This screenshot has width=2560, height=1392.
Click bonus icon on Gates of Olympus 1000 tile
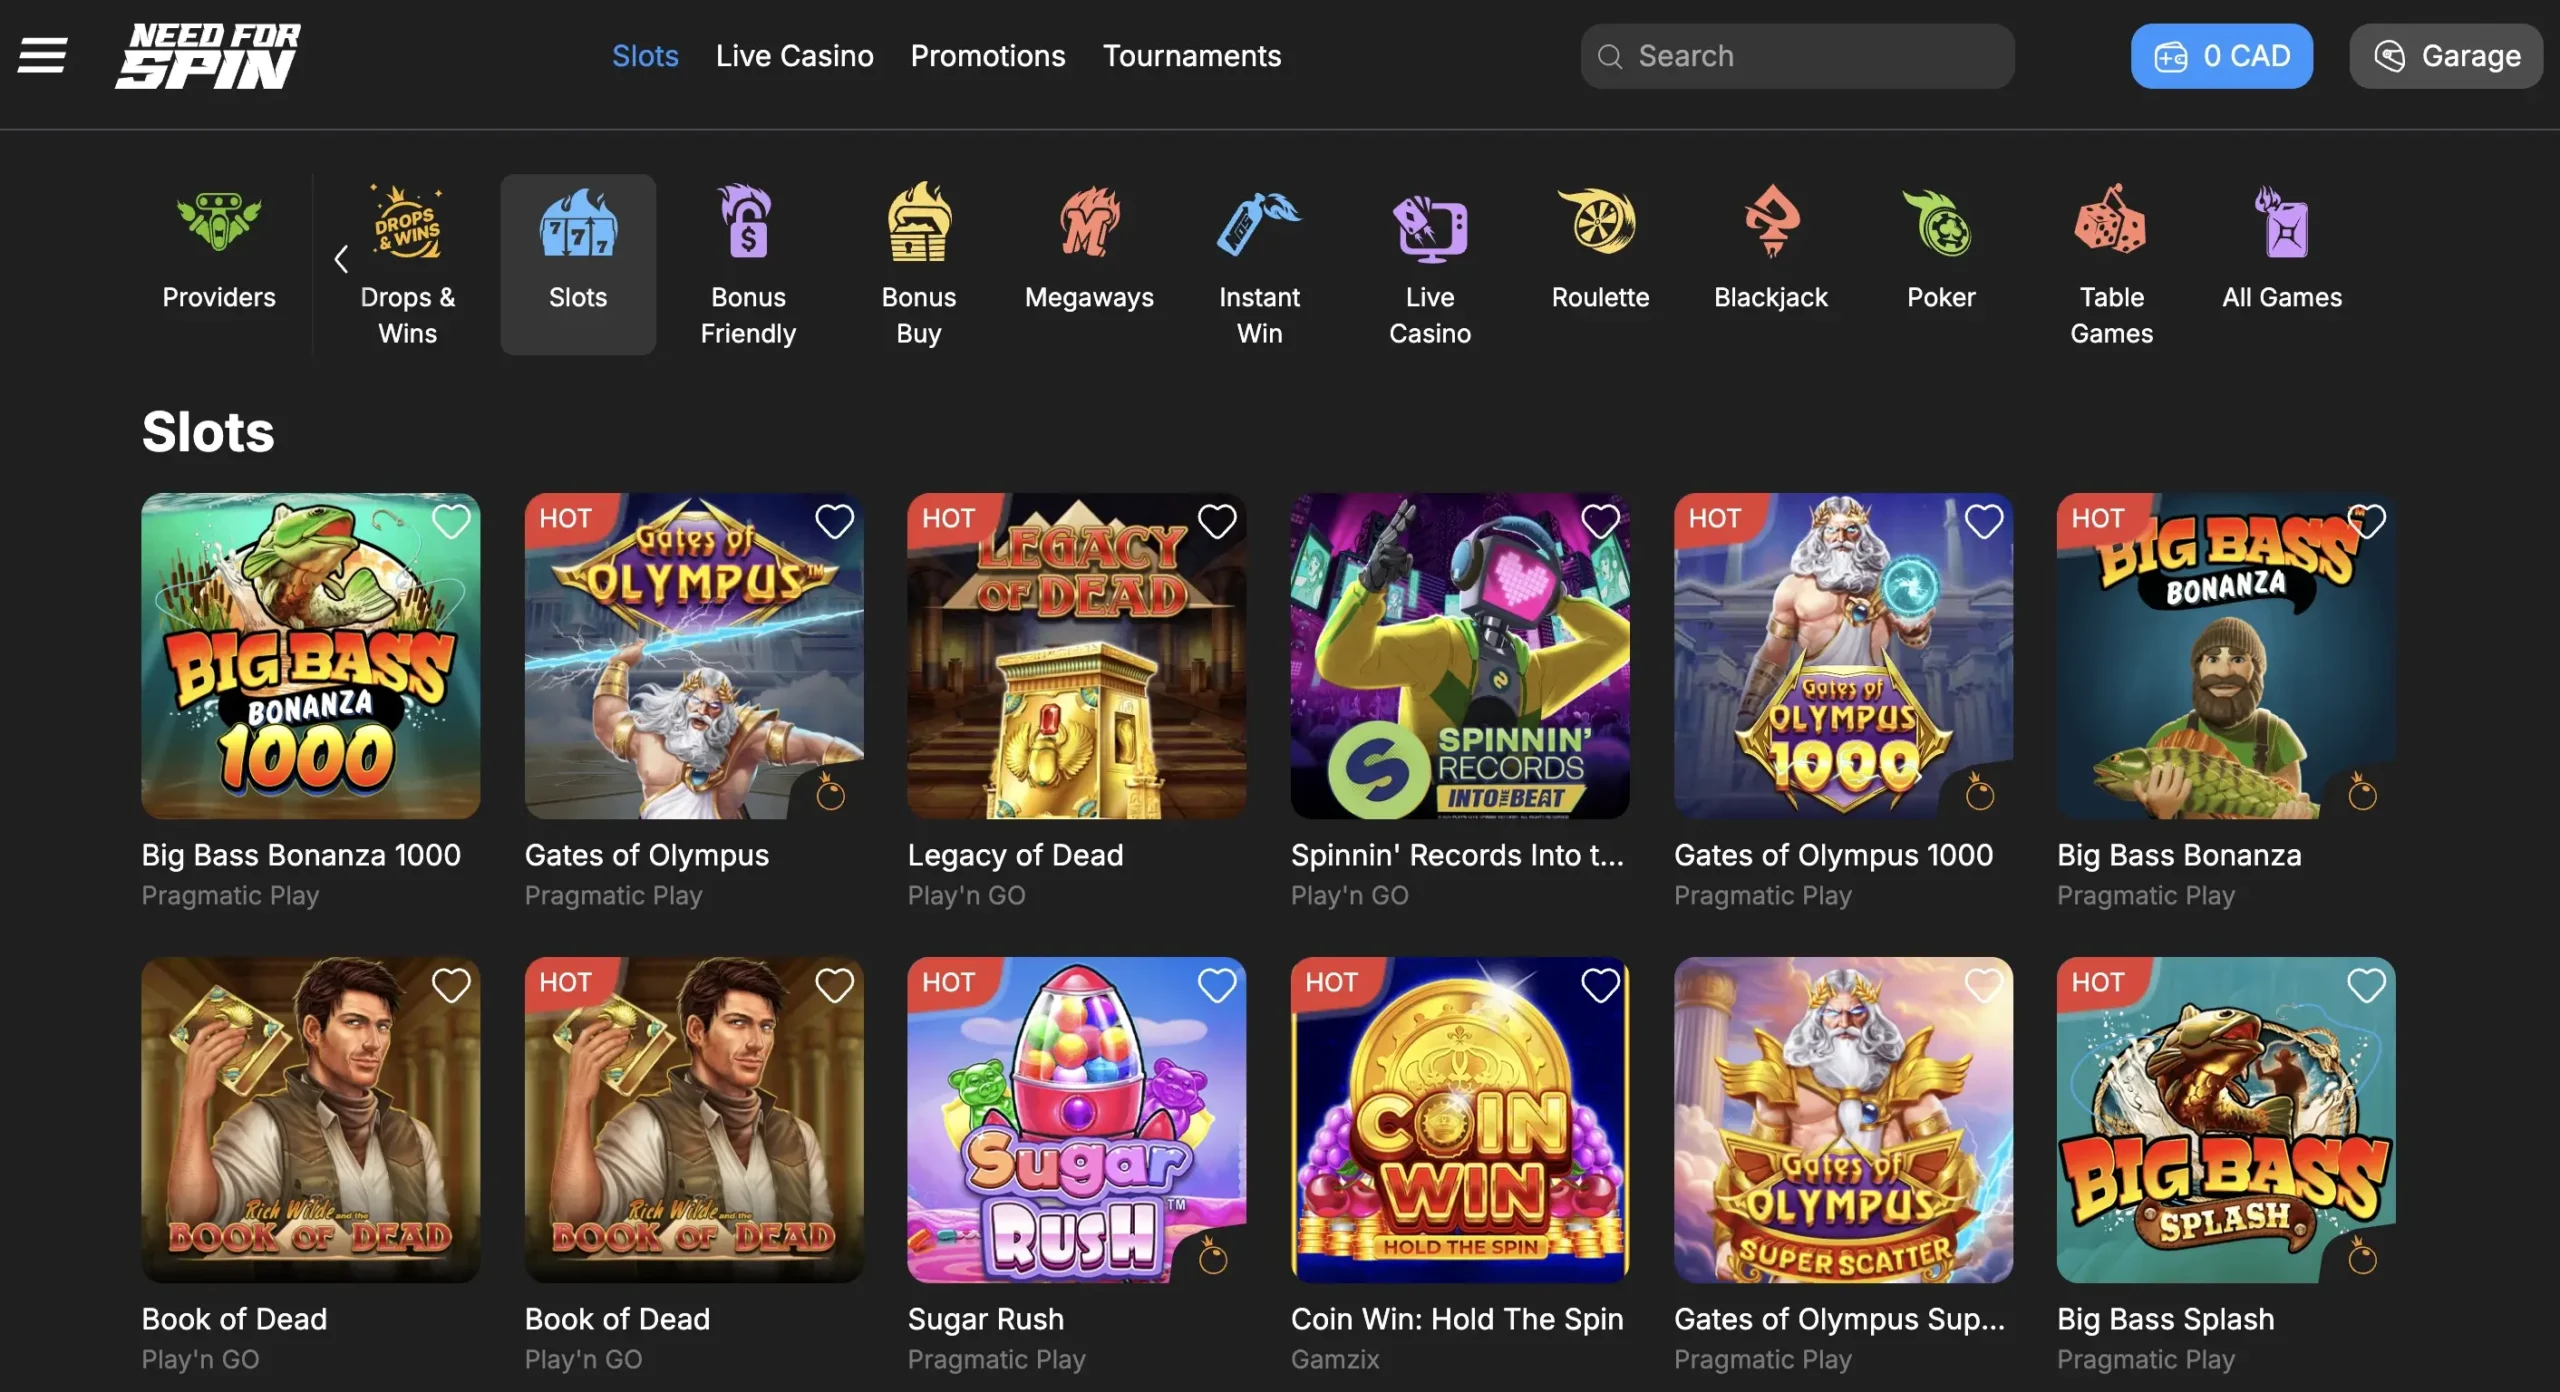(1980, 793)
